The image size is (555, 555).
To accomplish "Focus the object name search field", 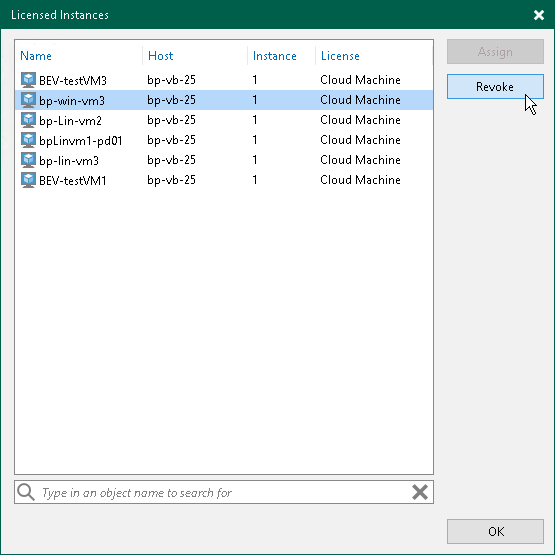I will 224,492.
